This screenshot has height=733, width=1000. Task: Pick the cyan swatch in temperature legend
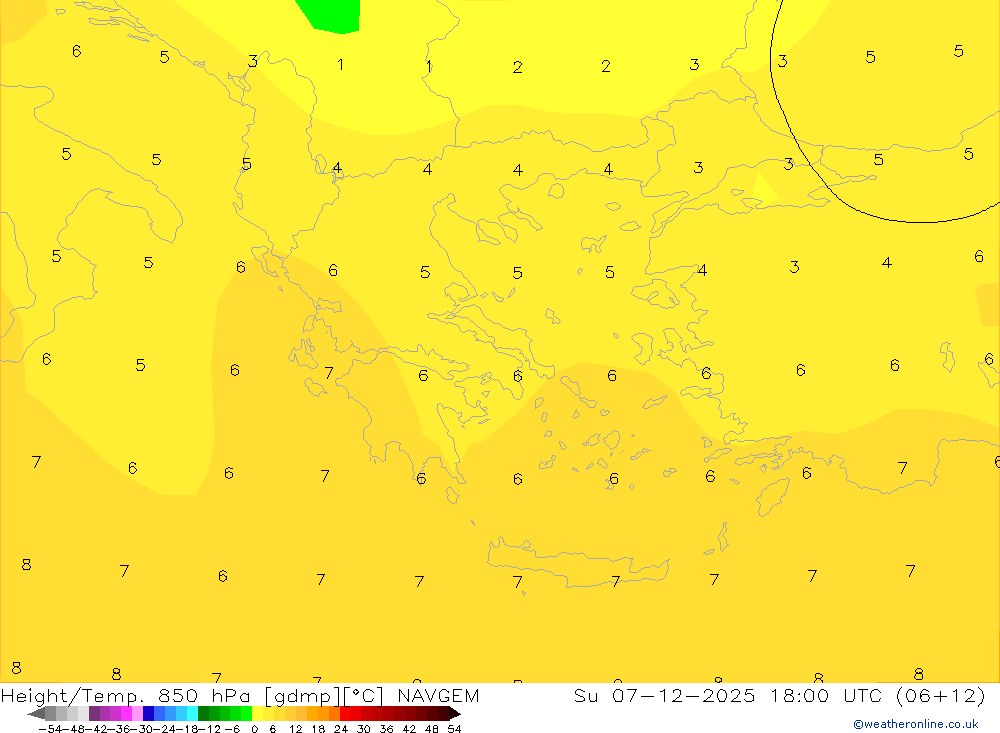[192, 714]
